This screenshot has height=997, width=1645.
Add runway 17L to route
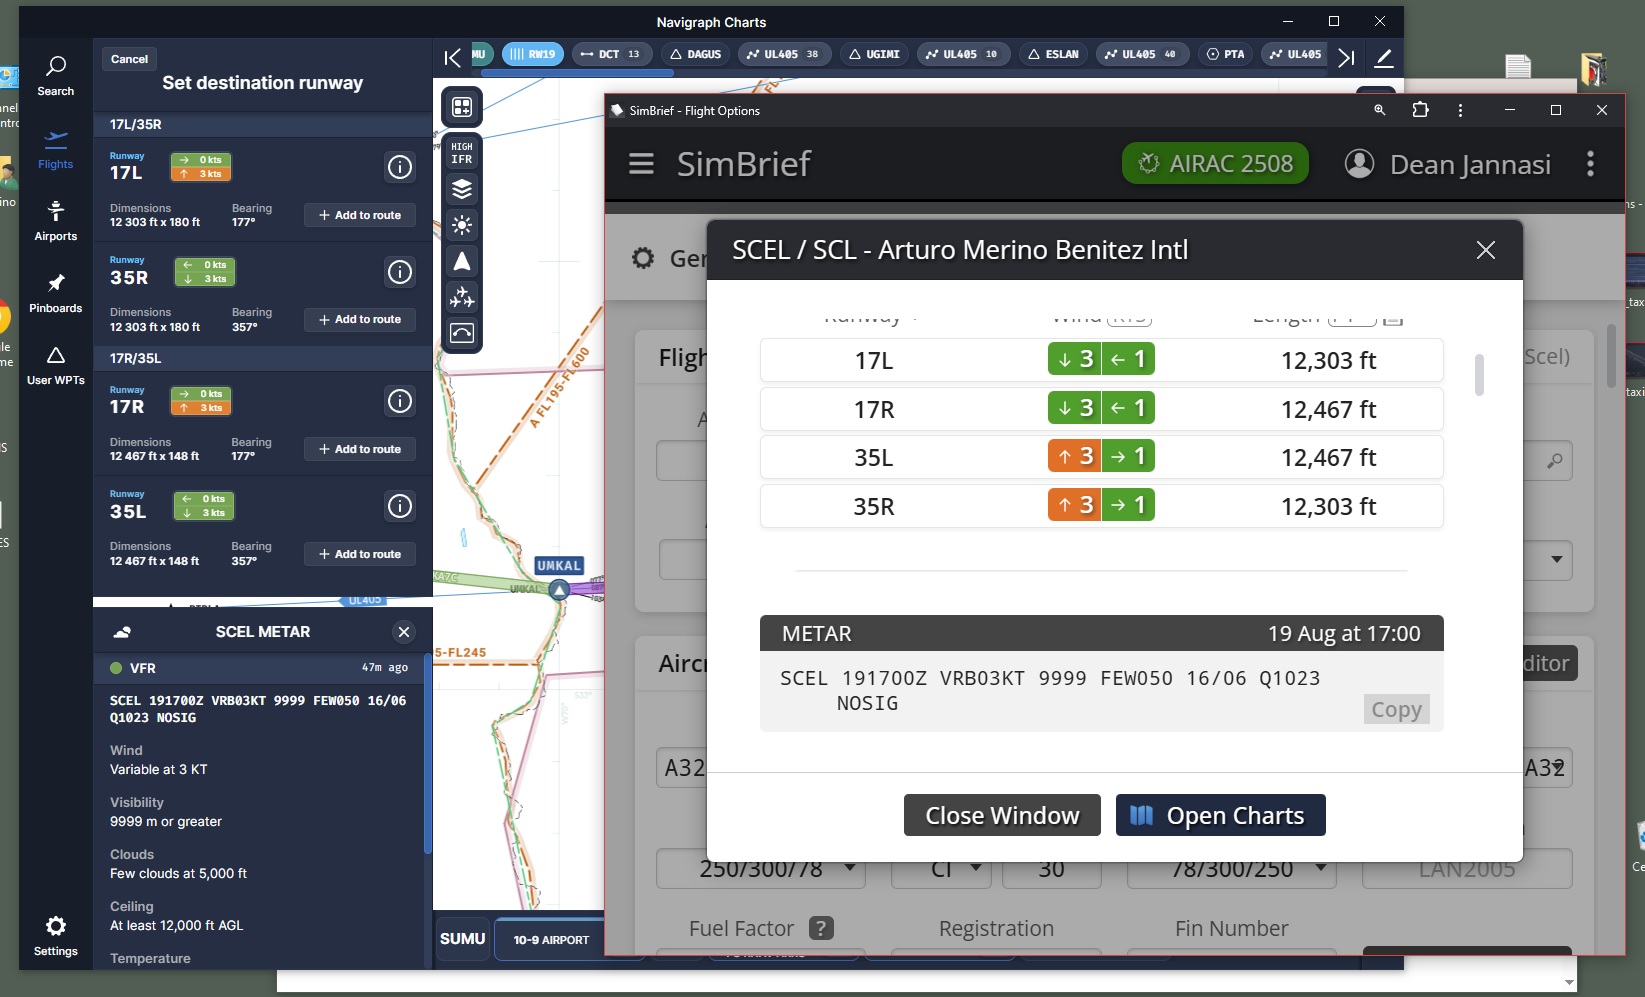point(360,215)
